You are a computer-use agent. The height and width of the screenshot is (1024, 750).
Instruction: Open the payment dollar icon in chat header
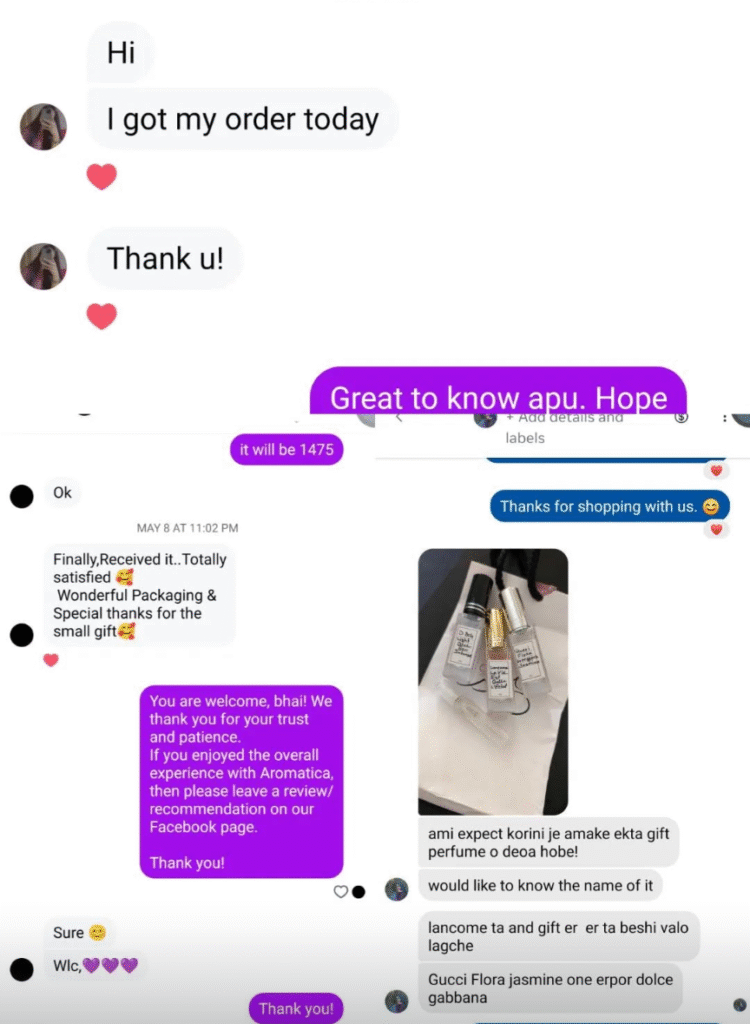pos(681,417)
